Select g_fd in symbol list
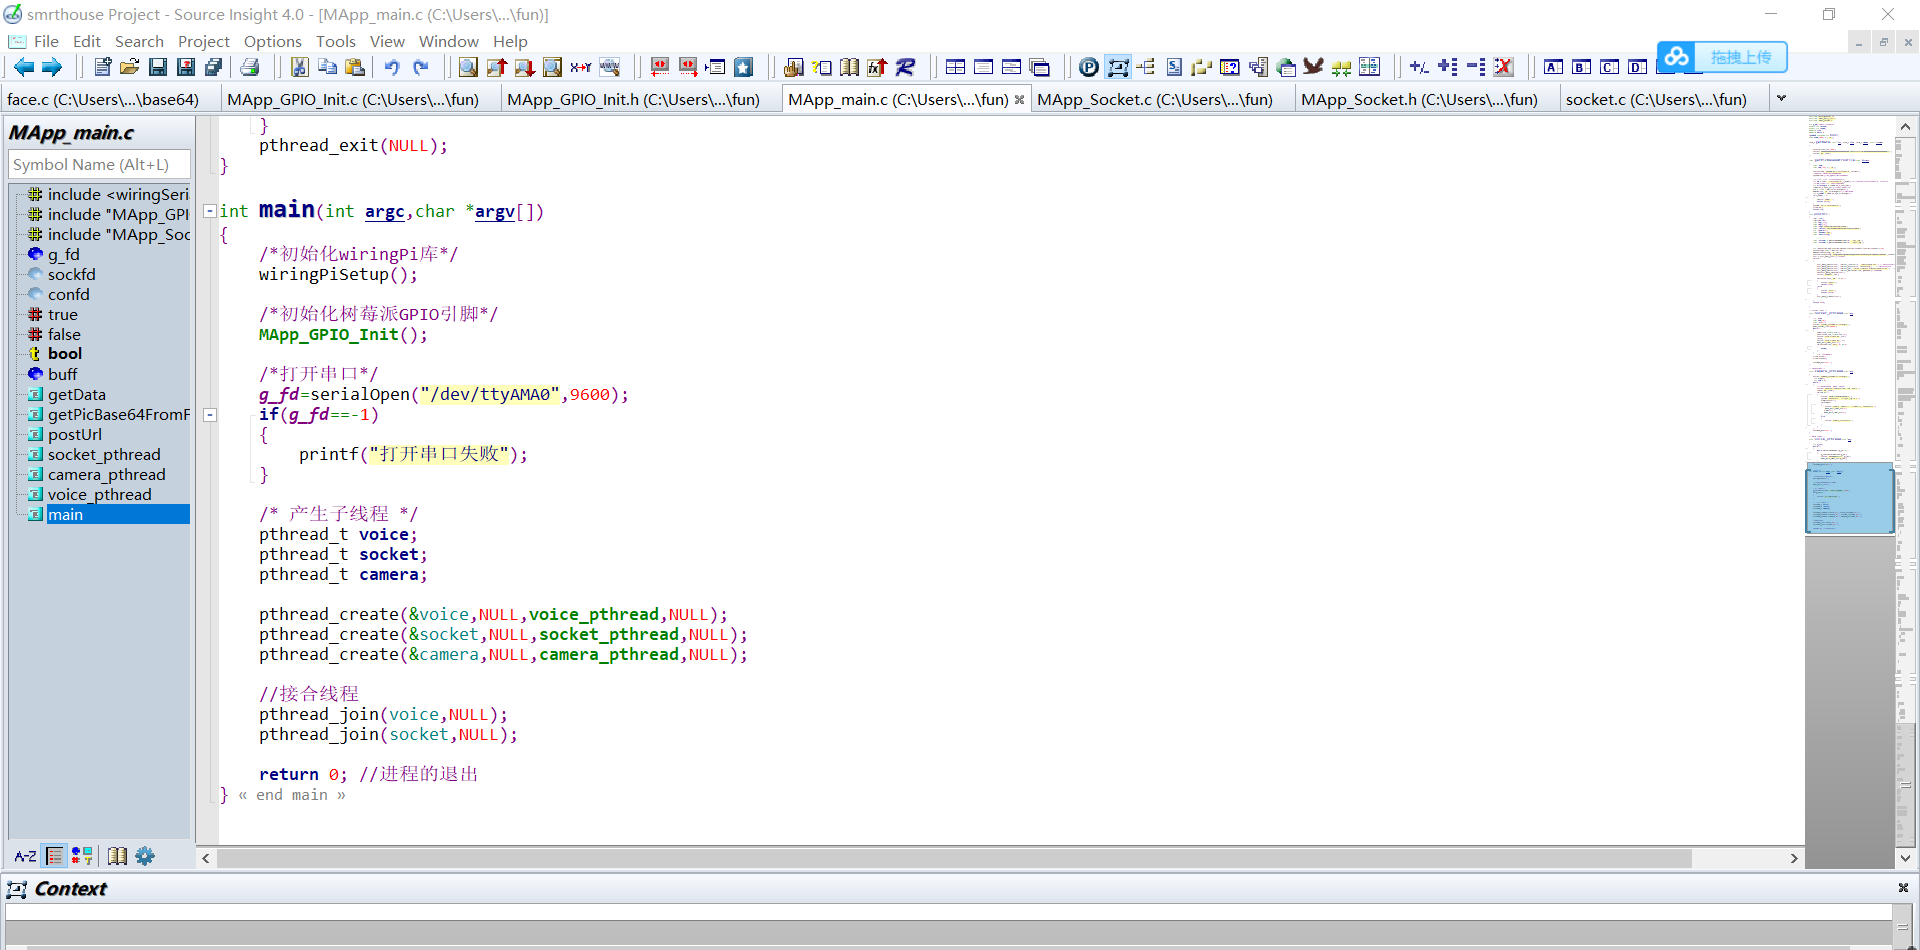Viewport: 1920px width, 950px height. [64, 254]
